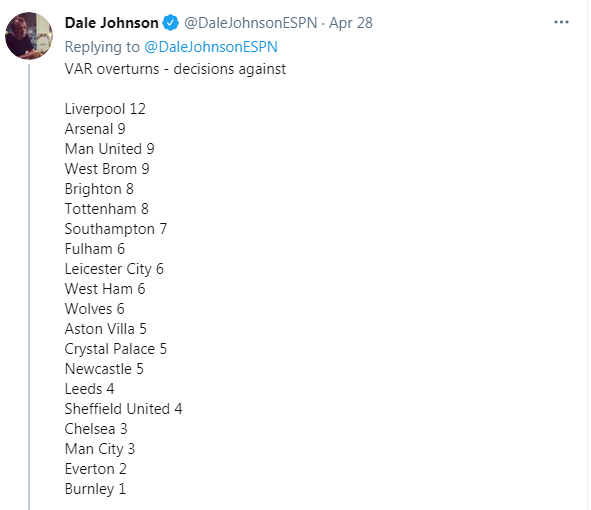The width and height of the screenshot is (591, 510).
Task: Click the 'Man City 3' line
Action: click(100, 449)
